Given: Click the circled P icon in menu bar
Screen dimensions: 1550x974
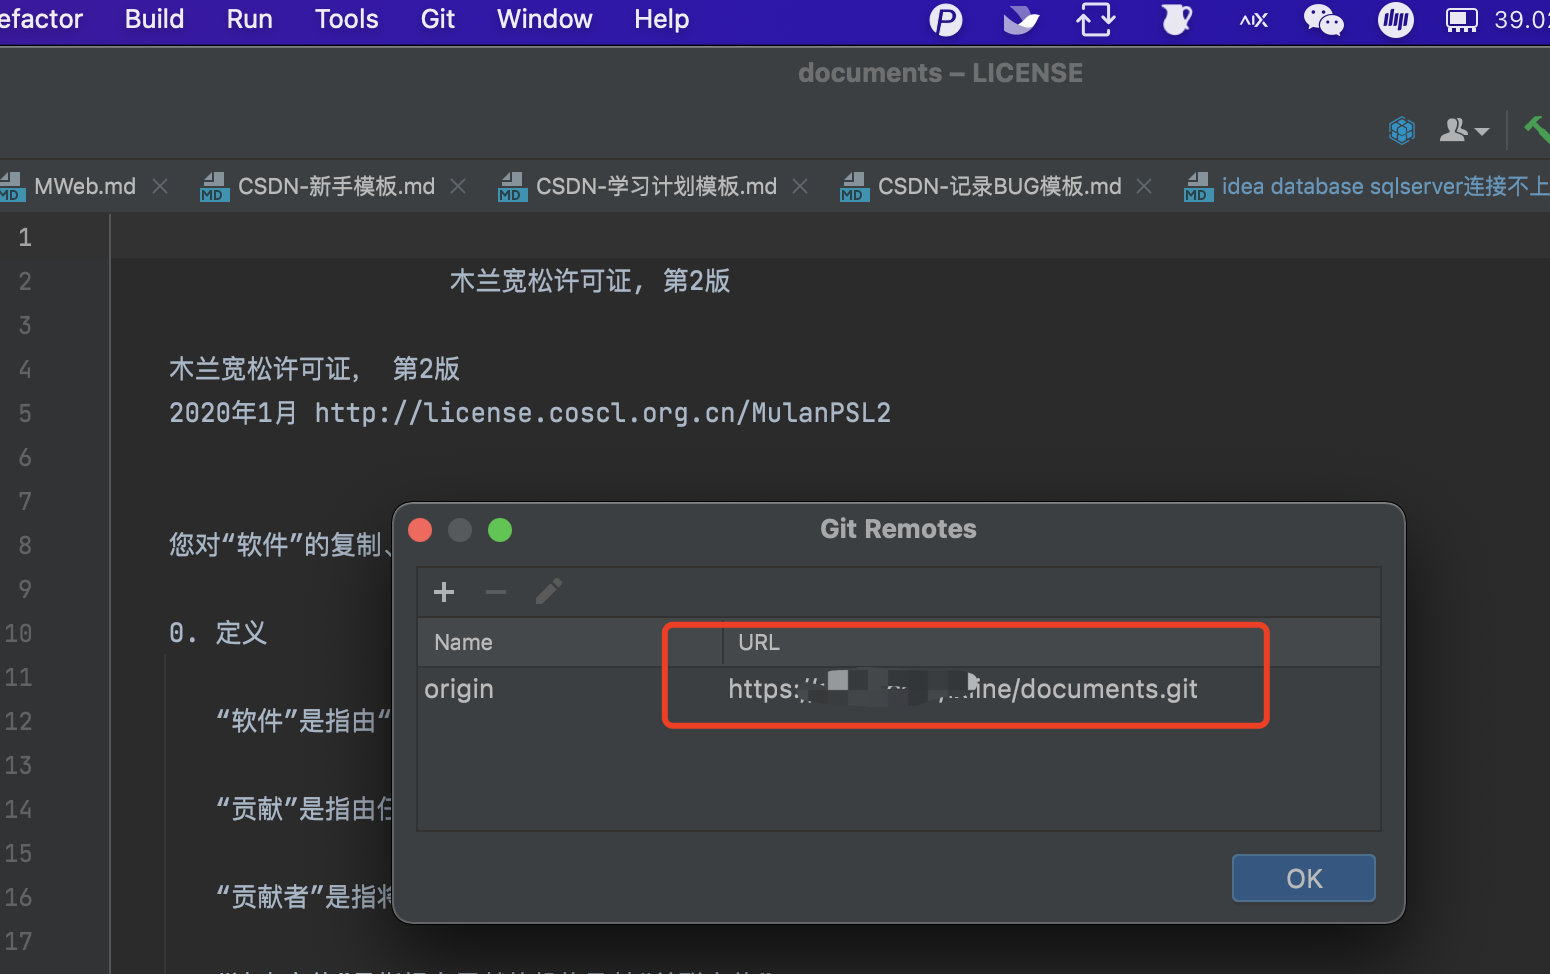Looking at the screenshot, I should 944,19.
